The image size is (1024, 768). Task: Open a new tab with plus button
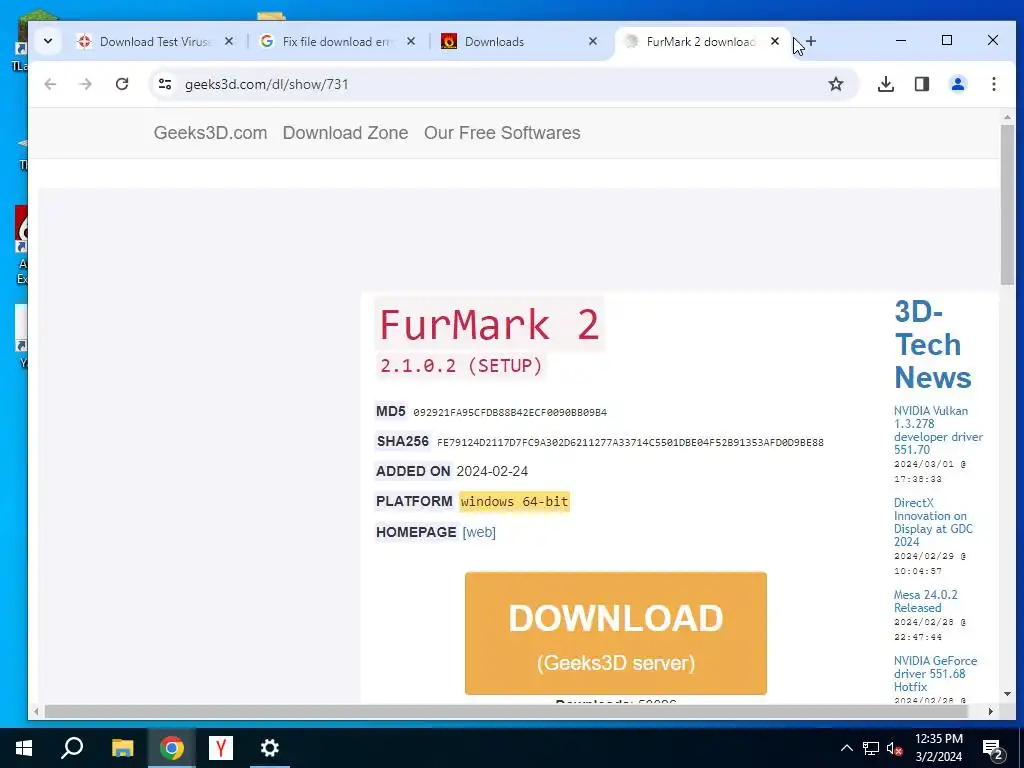tap(810, 41)
